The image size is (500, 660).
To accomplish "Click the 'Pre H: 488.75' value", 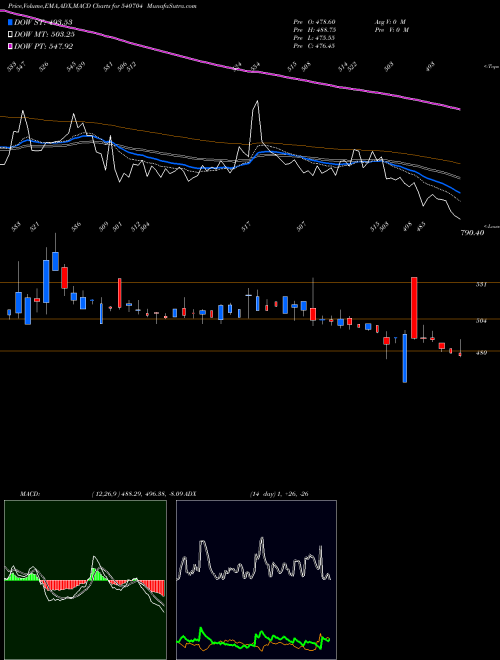I will click(x=314, y=30).
